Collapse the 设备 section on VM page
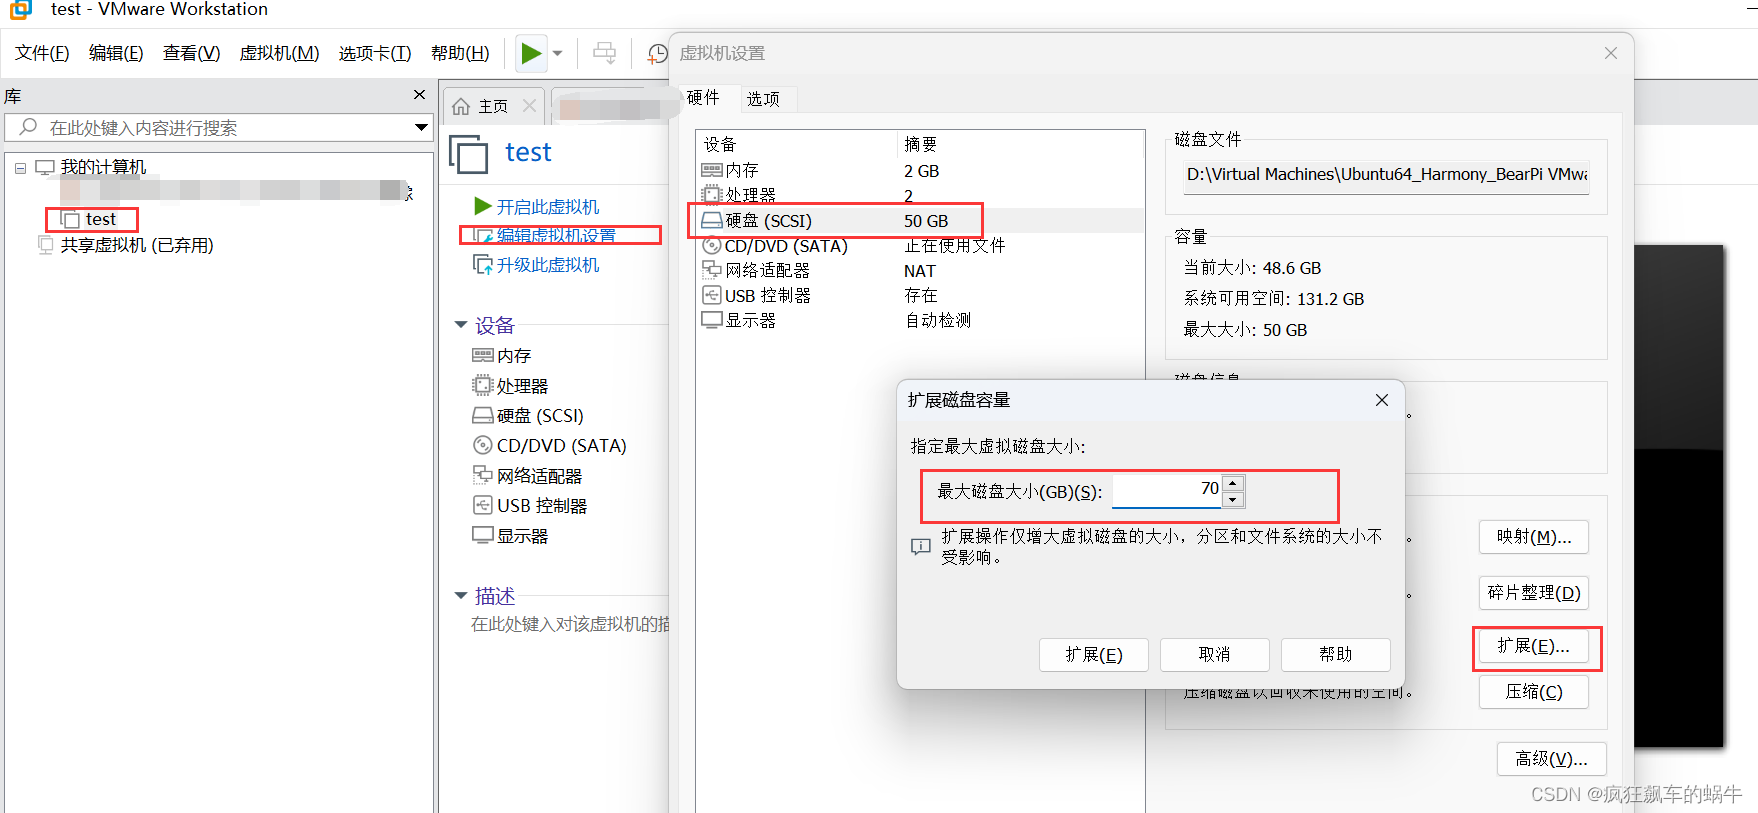This screenshot has width=1758, height=813. coord(461,325)
